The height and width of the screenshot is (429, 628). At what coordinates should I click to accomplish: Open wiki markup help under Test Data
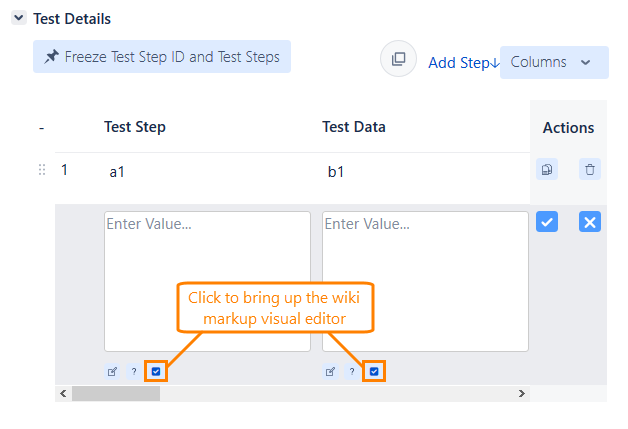click(x=352, y=372)
